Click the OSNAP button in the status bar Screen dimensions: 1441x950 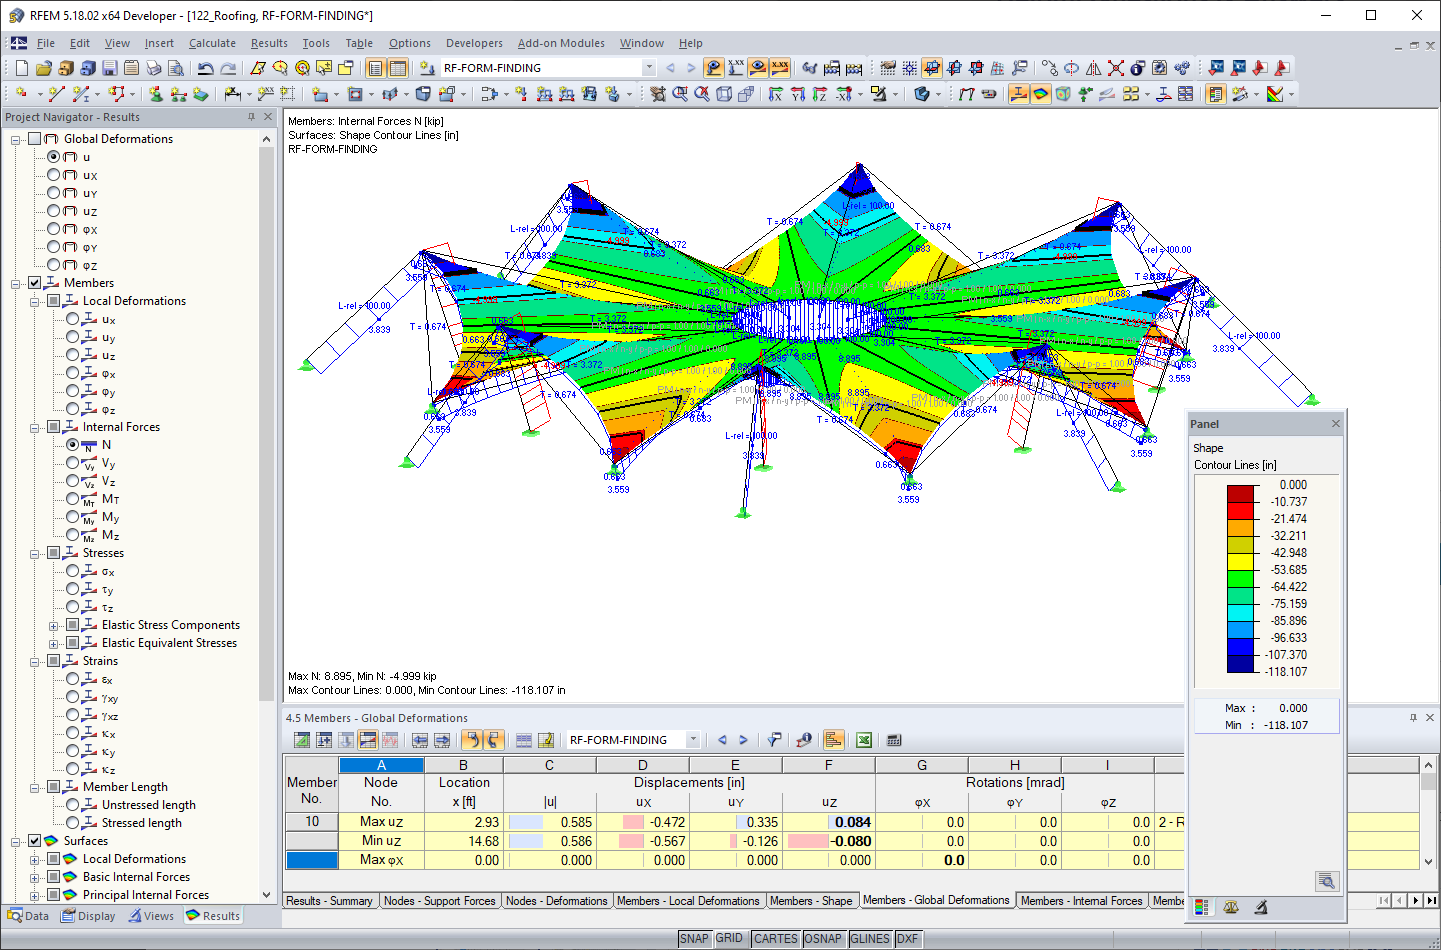pyautogui.click(x=823, y=938)
